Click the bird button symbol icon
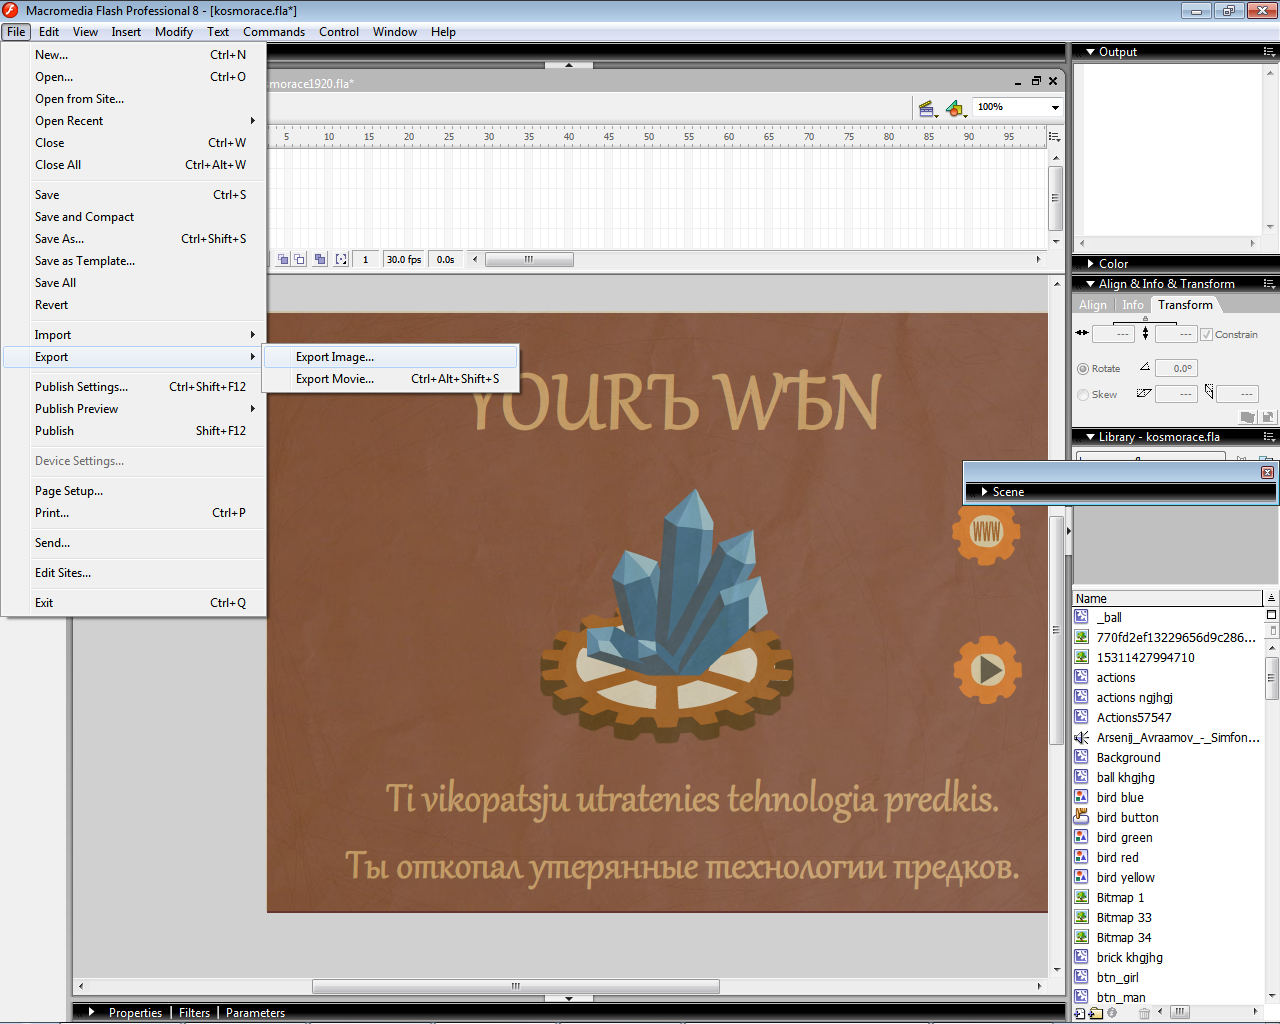The height and width of the screenshot is (1024, 1280). [1081, 817]
